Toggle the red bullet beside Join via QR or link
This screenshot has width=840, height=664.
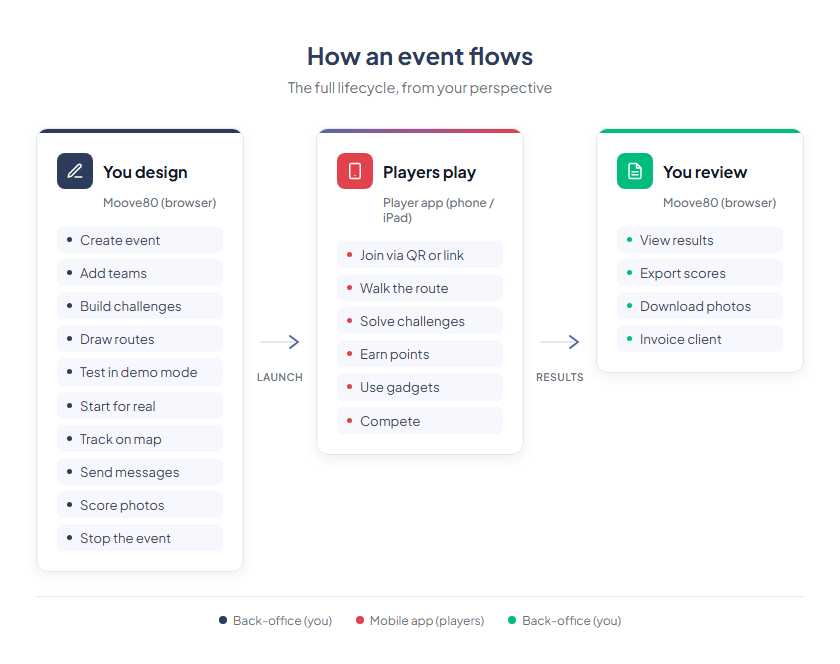tap(347, 255)
